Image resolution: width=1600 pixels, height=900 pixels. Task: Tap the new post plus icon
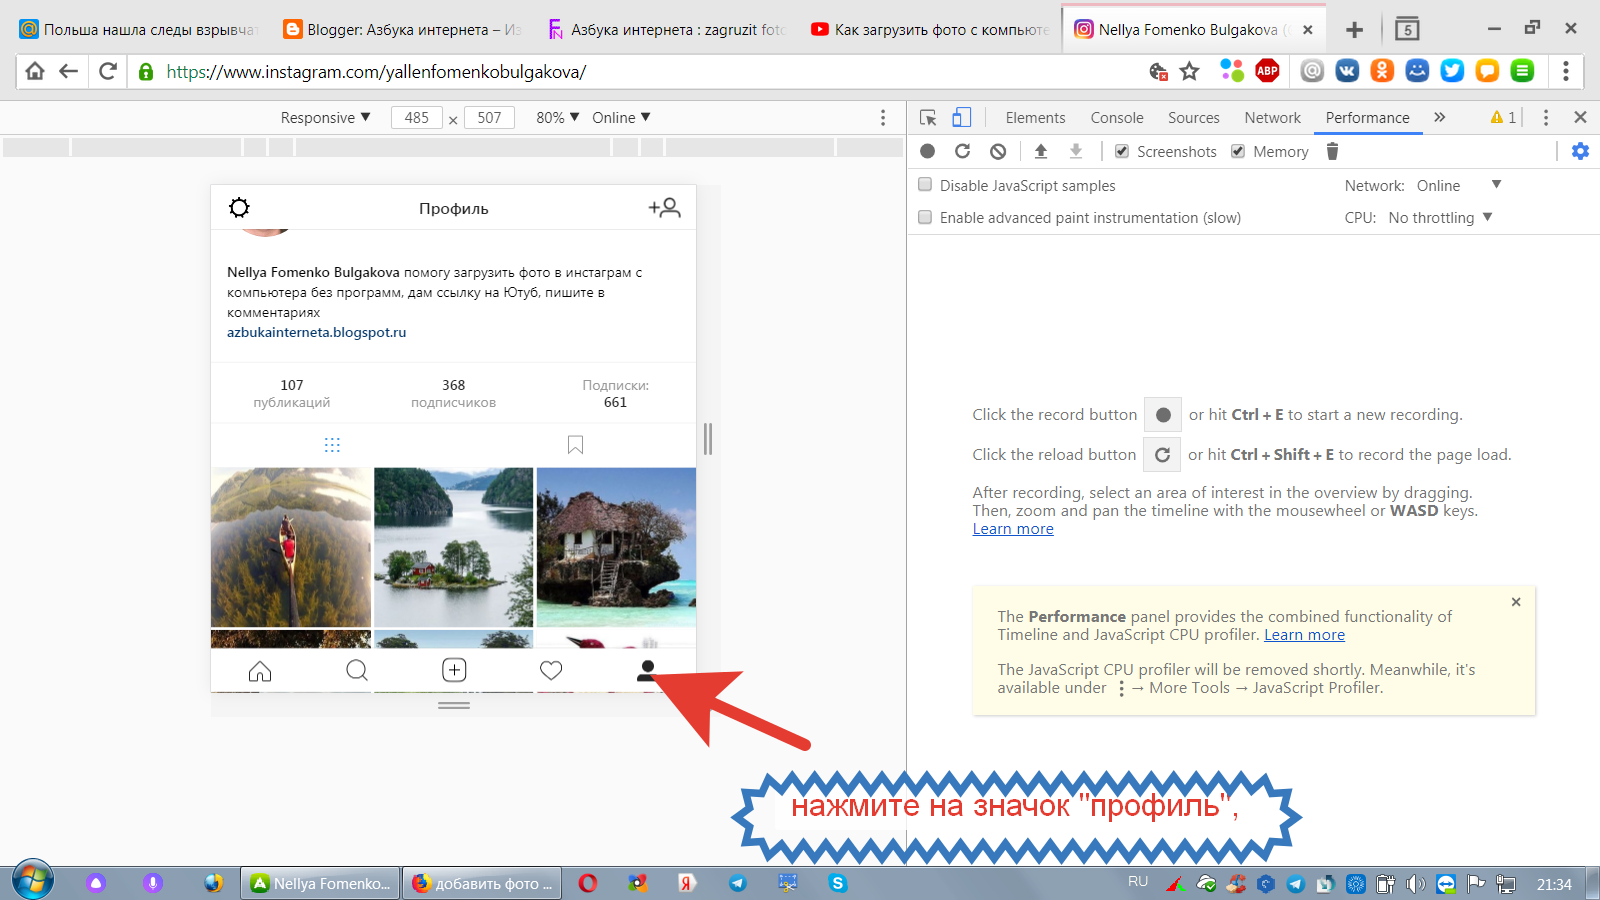[454, 670]
